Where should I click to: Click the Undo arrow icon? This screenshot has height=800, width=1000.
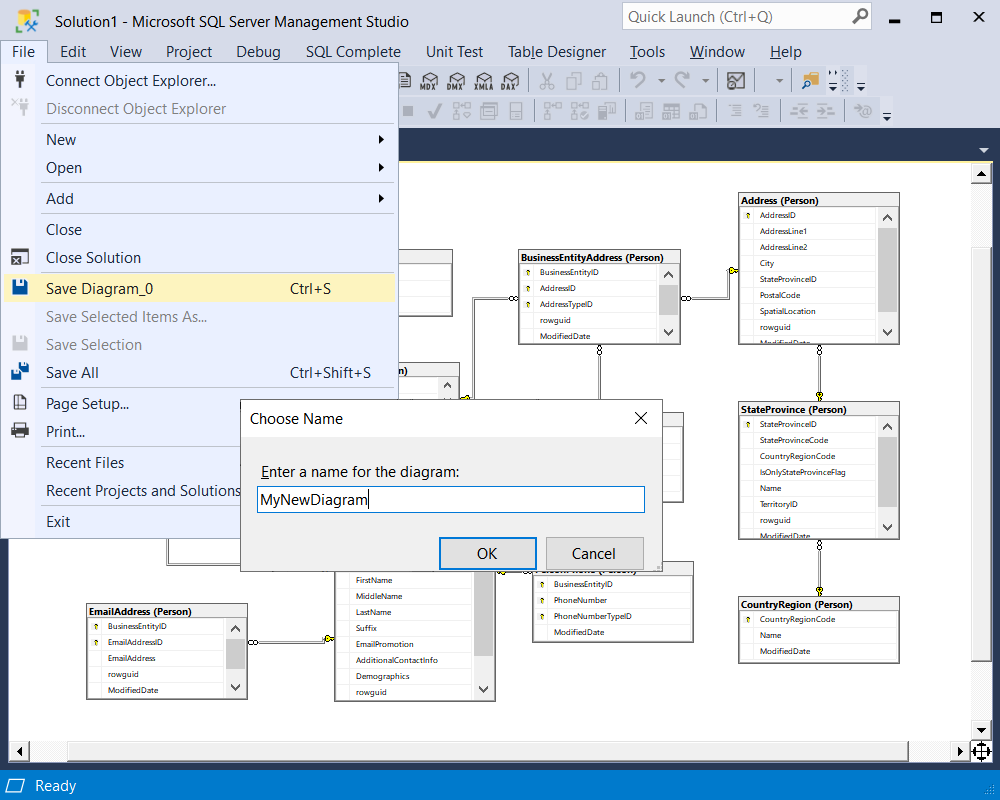point(637,80)
